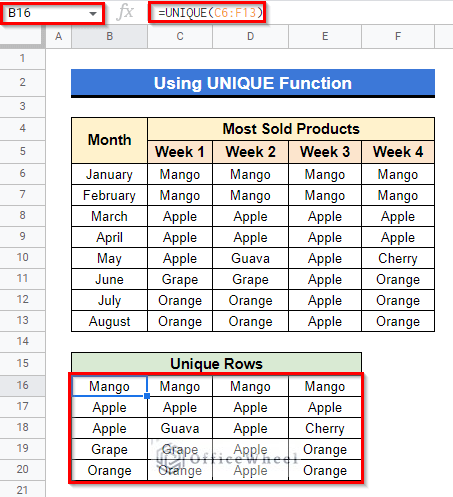Select the Guava cell in May row

point(250,258)
